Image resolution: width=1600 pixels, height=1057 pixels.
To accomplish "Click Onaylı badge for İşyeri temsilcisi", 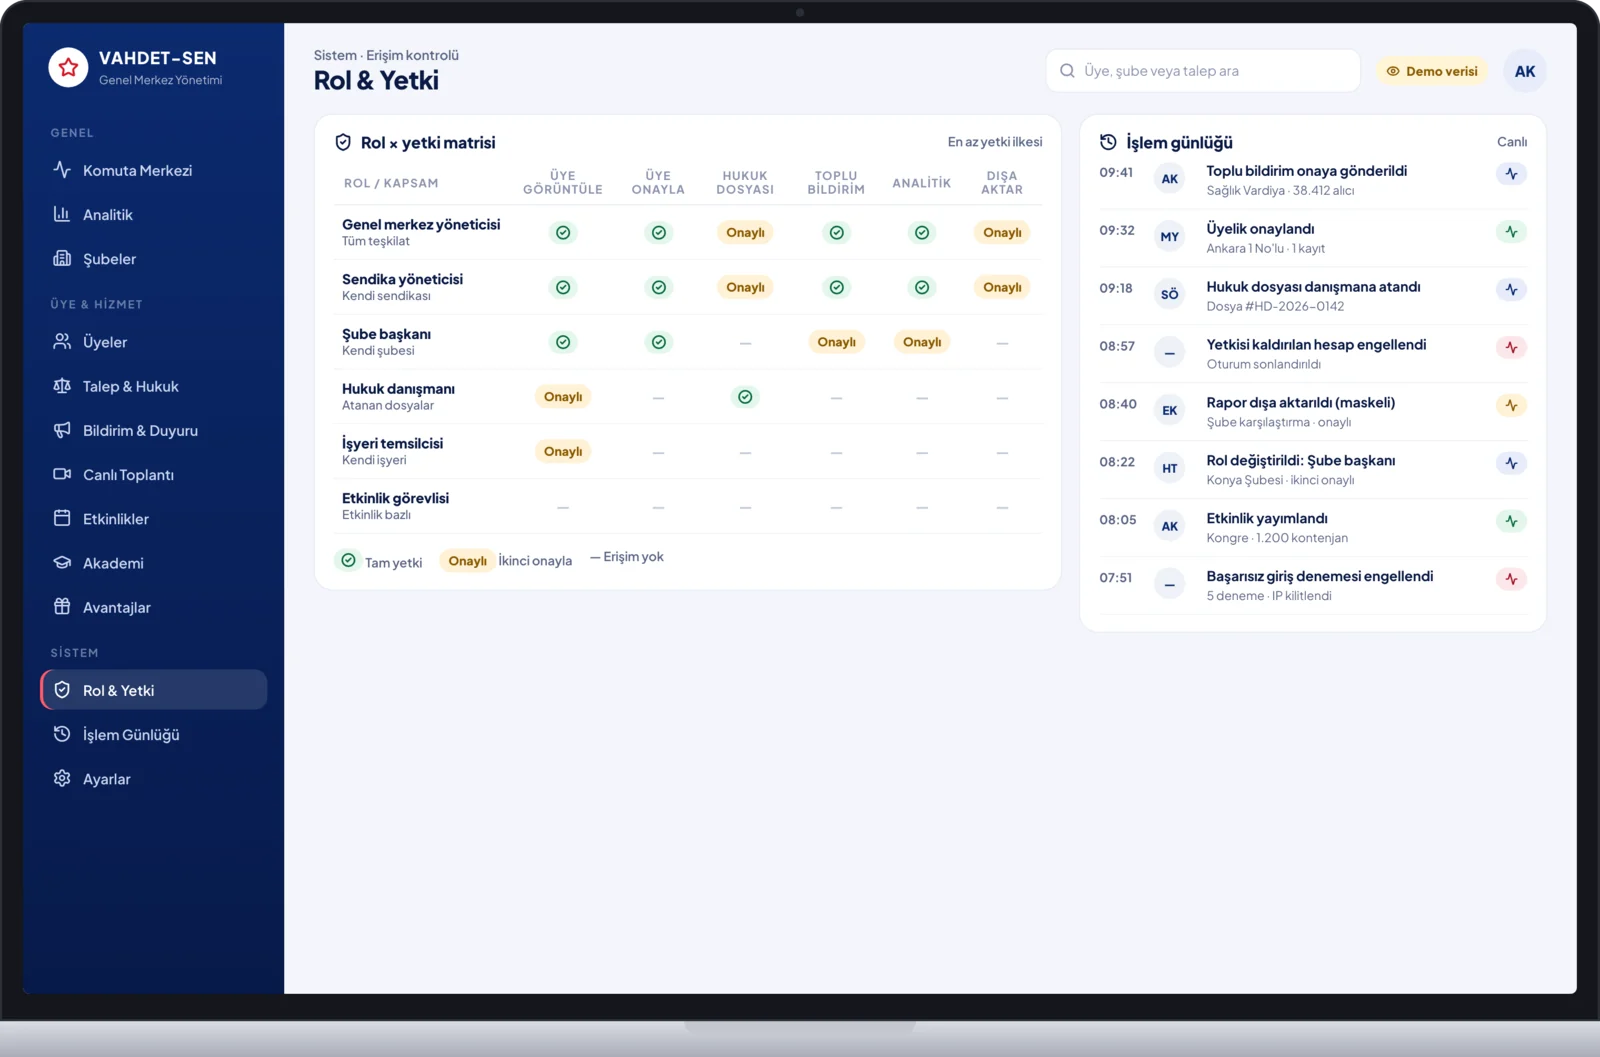I will [x=563, y=452].
